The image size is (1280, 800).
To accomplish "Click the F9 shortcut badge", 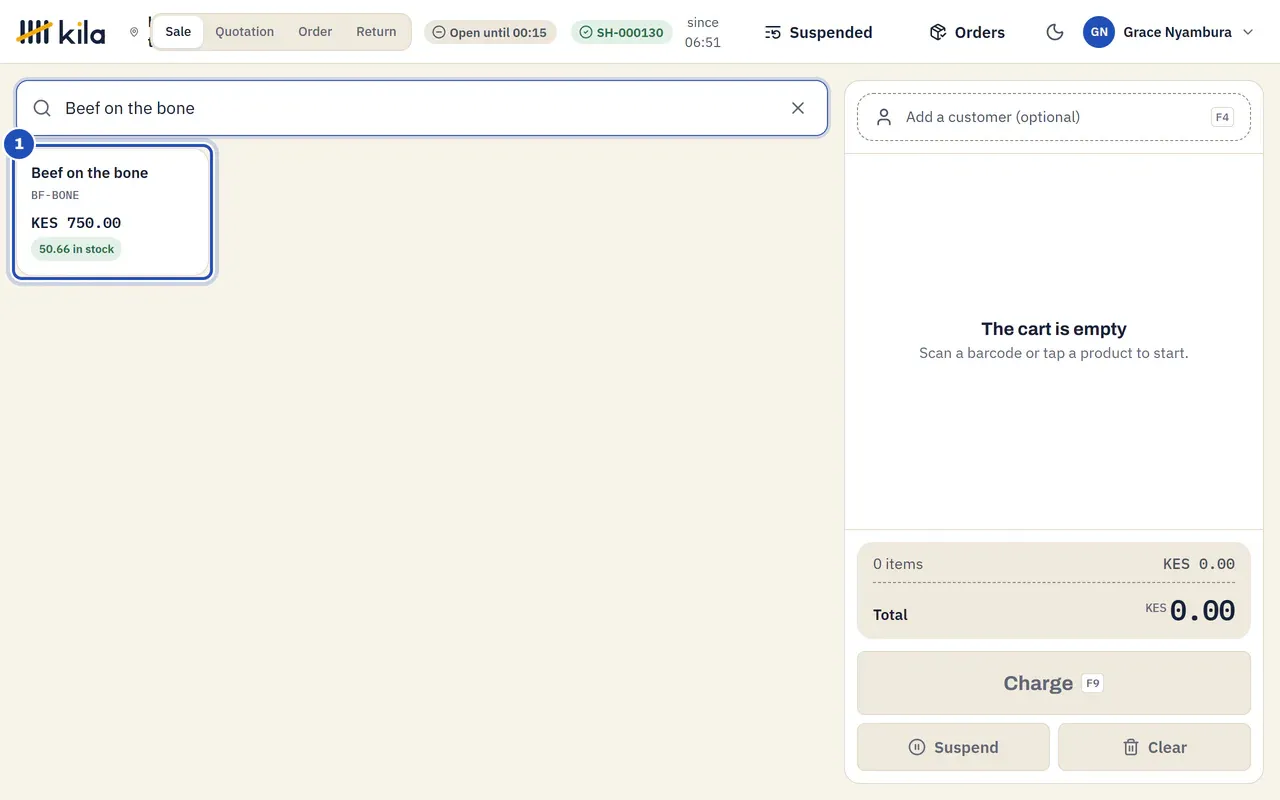I will tap(1093, 683).
